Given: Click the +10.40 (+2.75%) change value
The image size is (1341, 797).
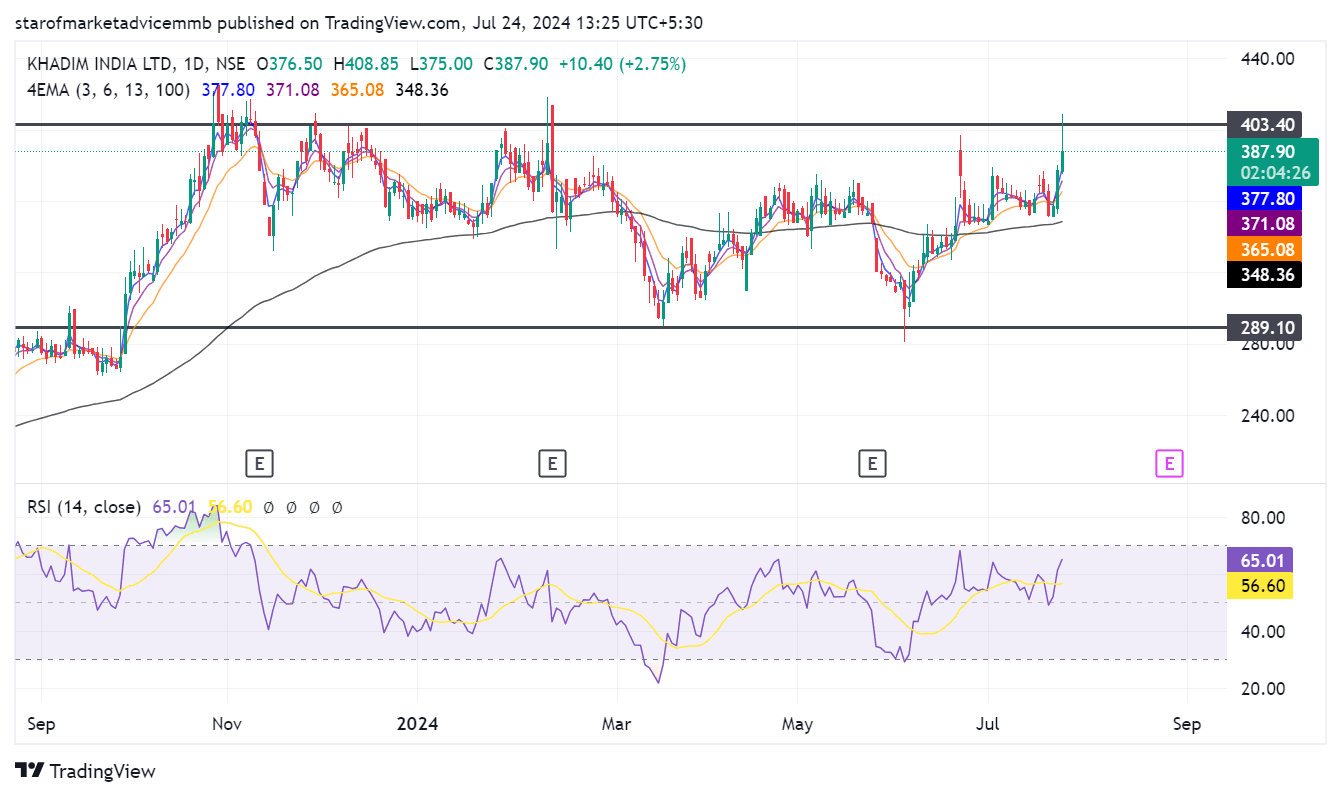Looking at the screenshot, I should pos(622,64).
